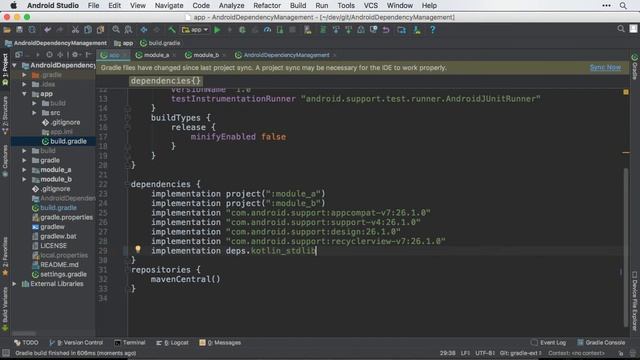Screen dimensions: 640x360
Task: Toggle the Event Log tool window
Action: 549,342
